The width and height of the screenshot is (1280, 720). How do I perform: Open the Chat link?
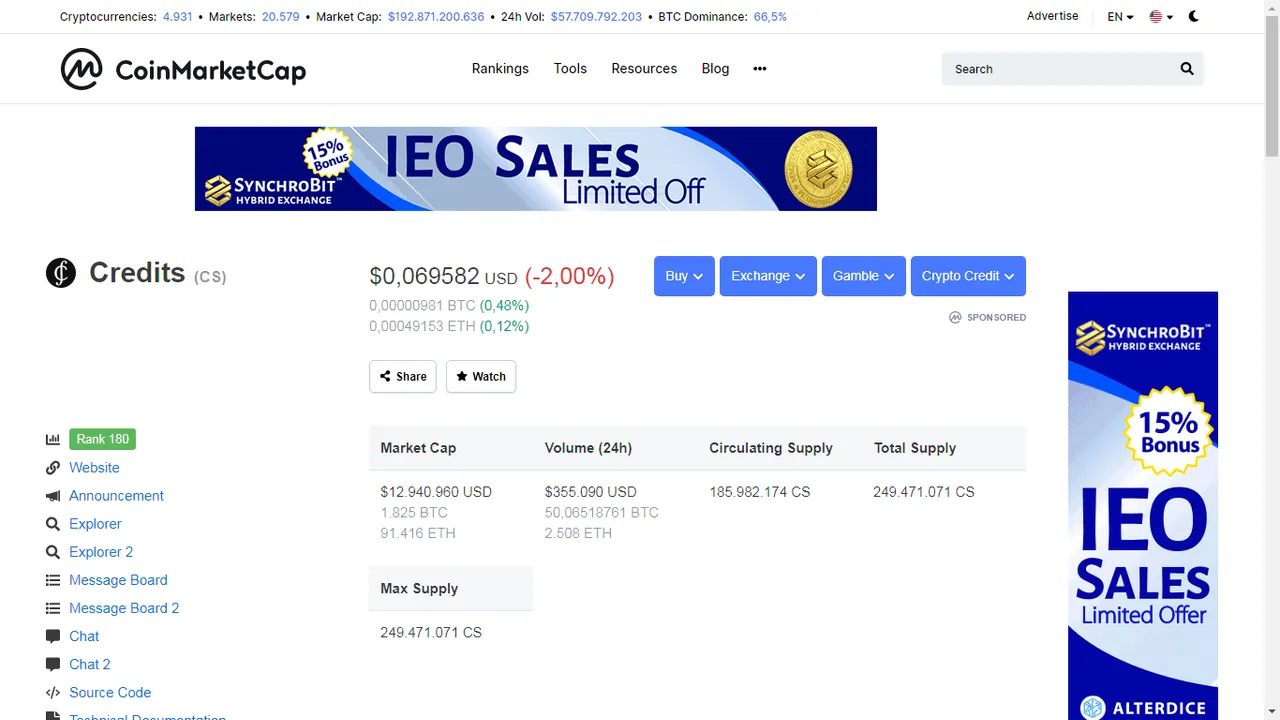click(x=84, y=635)
